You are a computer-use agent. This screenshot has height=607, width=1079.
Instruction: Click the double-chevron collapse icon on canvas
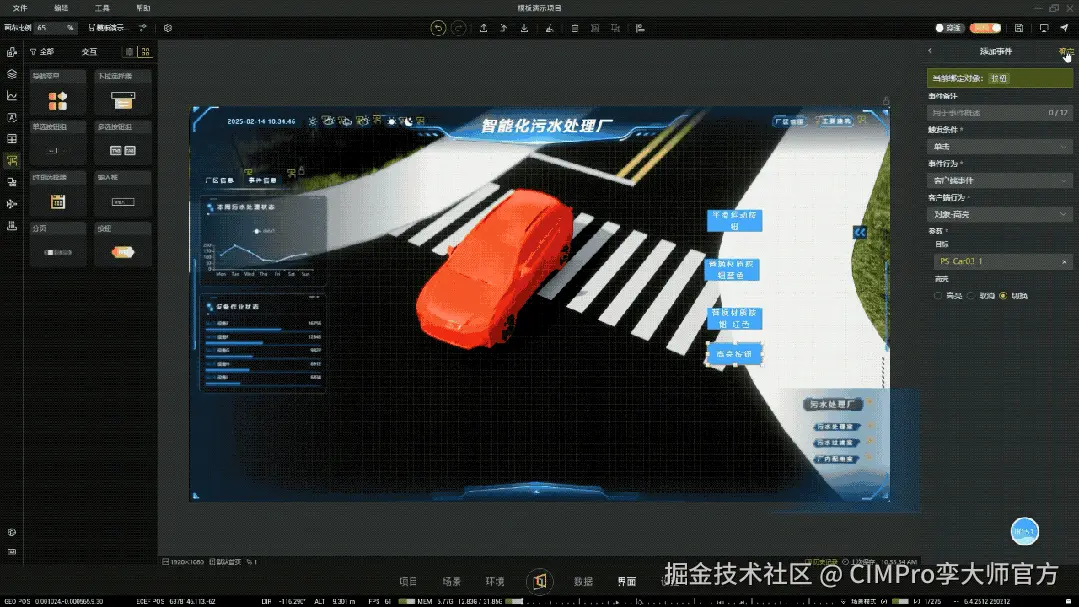coord(860,233)
